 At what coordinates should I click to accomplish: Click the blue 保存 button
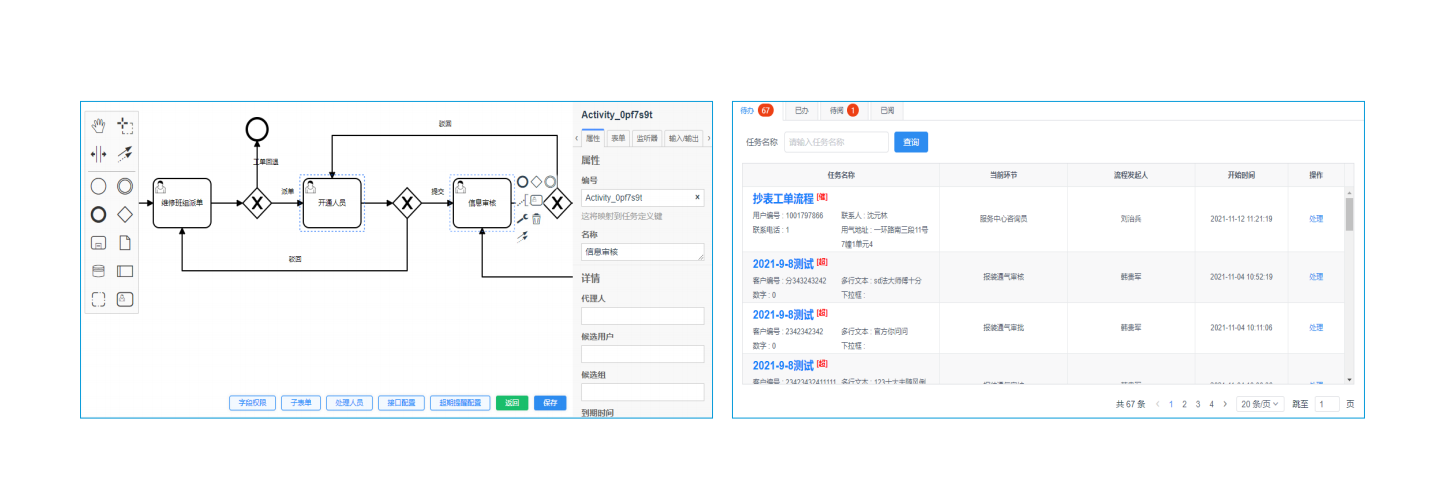[550, 403]
